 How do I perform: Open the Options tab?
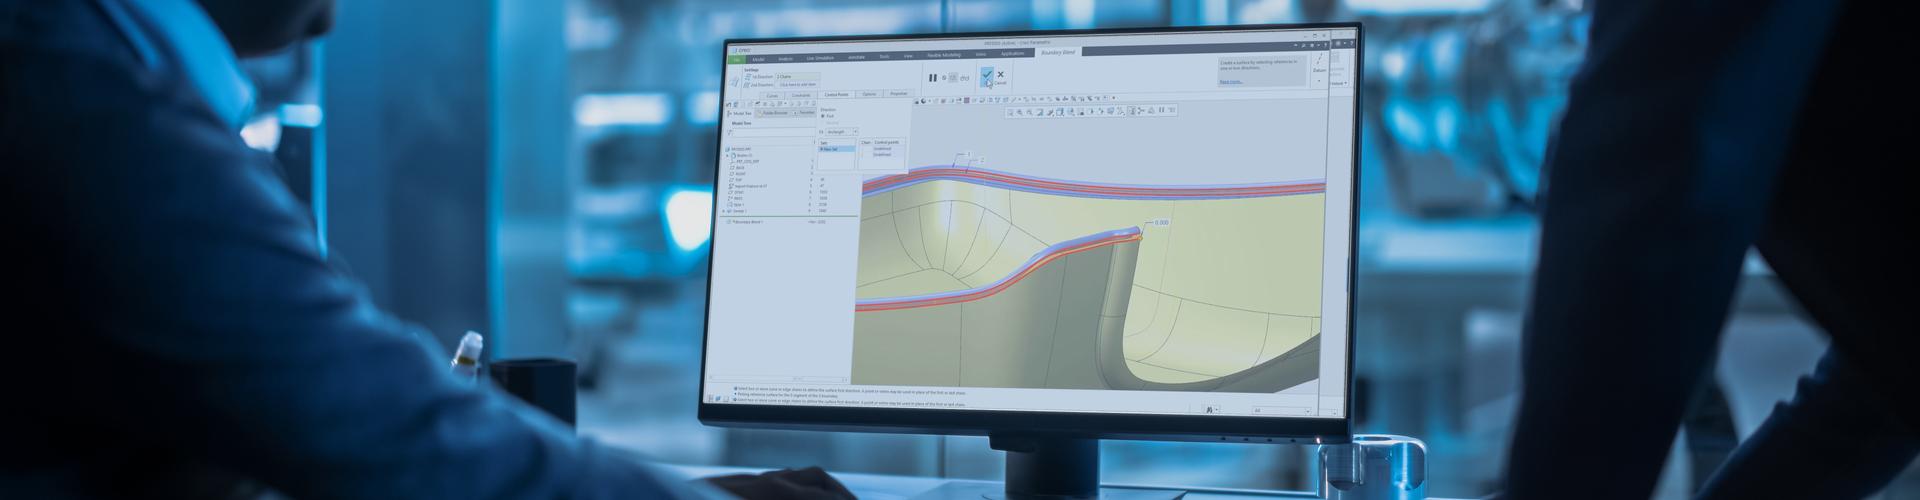(x=869, y=94)
